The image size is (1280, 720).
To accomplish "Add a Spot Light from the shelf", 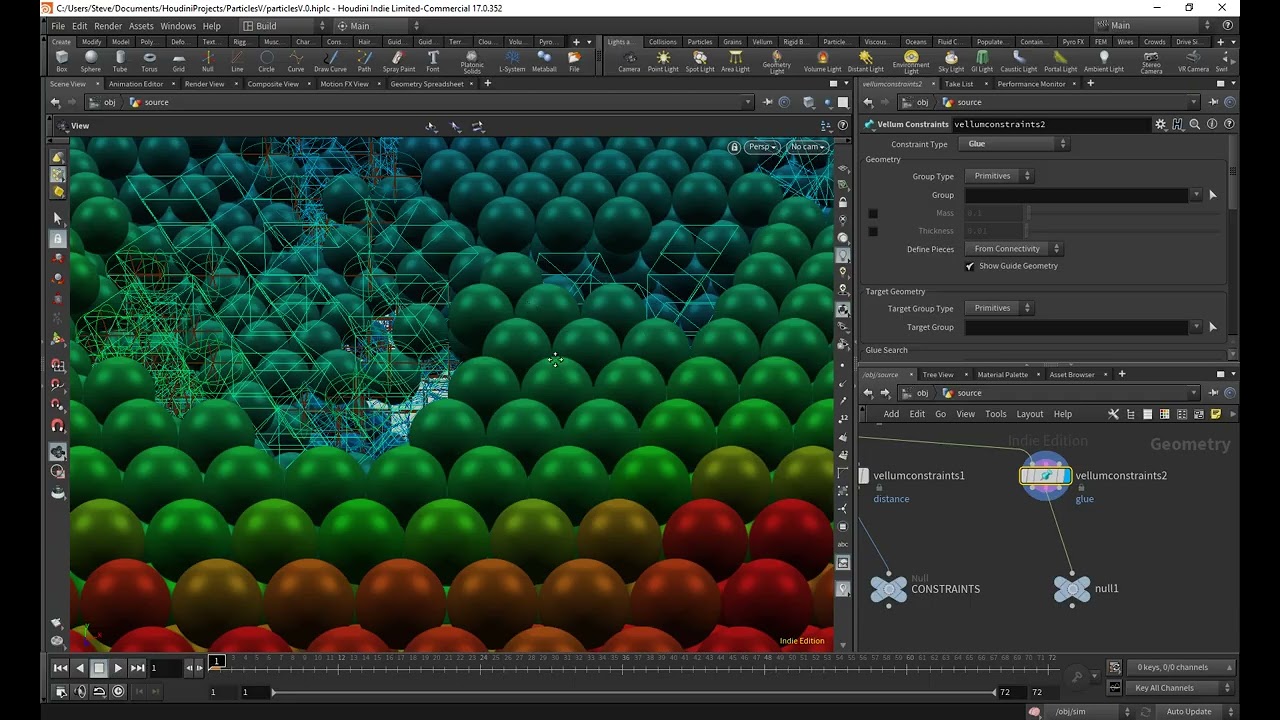I will 700,62.
